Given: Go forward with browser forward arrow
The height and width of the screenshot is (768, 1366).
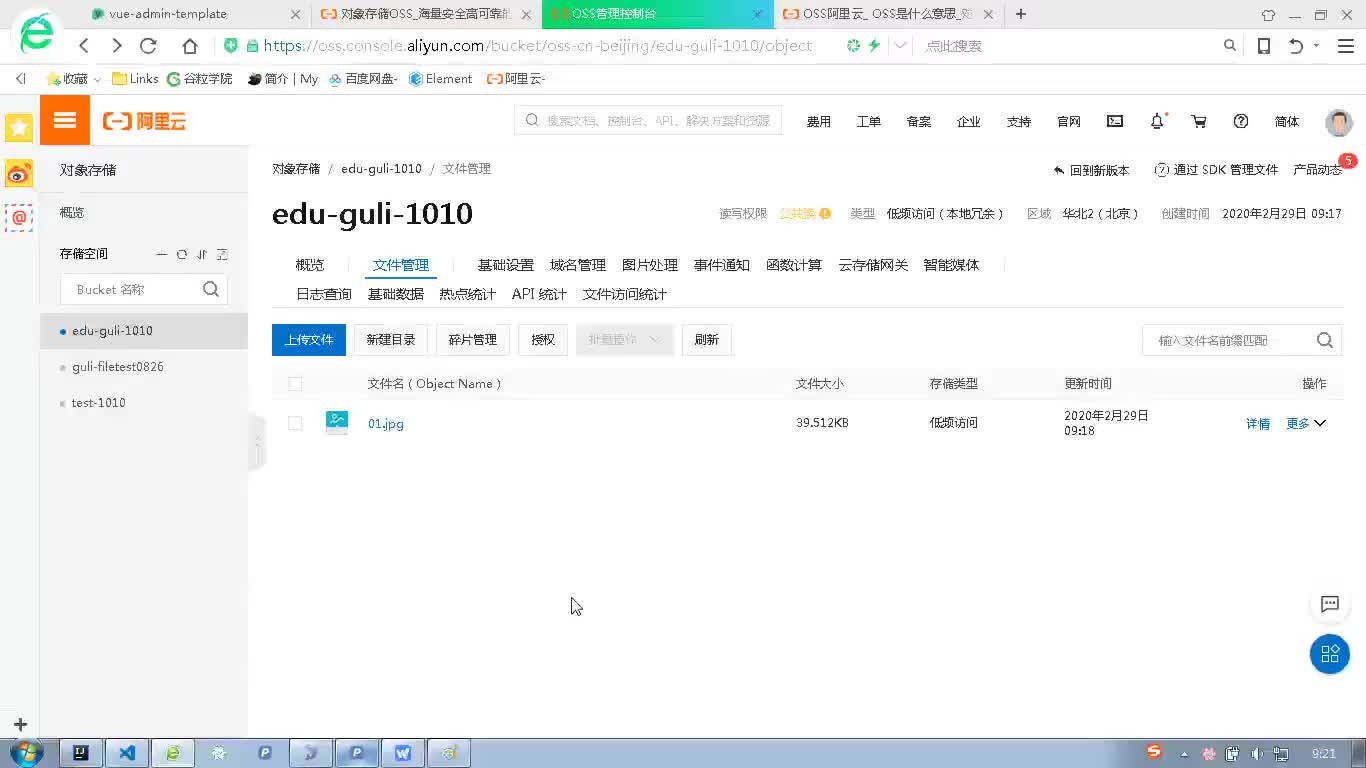Looking at the screenshot, I should 117,46.
